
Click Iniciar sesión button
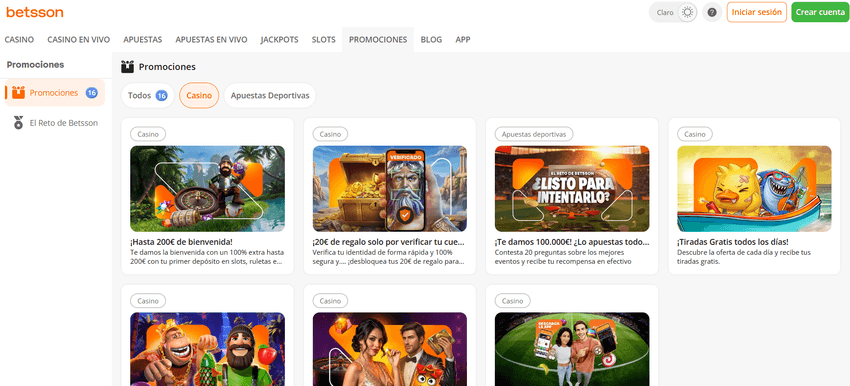pos(756,12)
